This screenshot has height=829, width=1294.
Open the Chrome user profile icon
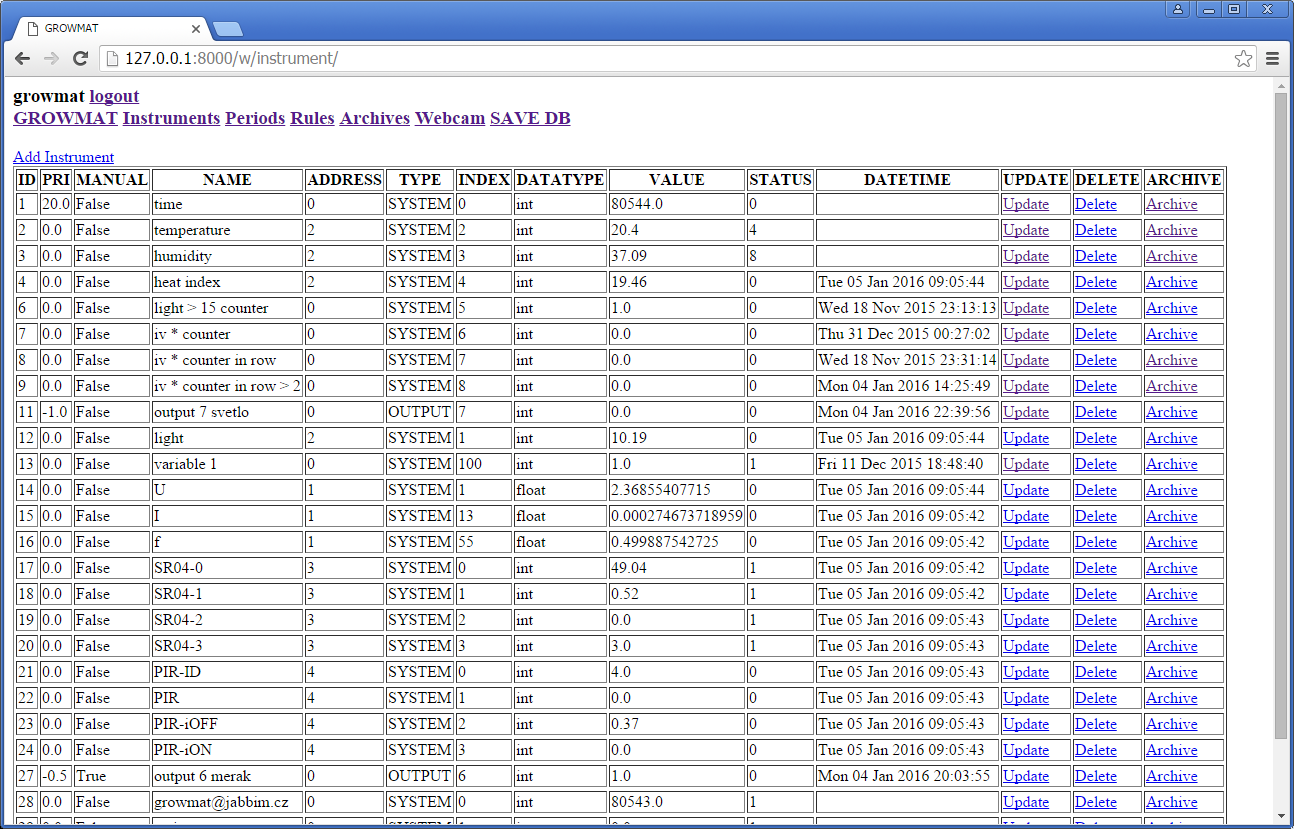[x=1178, y=9]
